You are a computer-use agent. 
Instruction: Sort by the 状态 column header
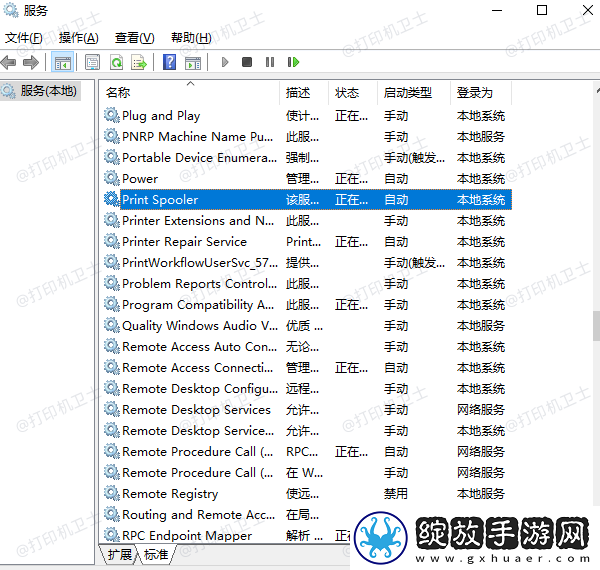pos(353,93)
